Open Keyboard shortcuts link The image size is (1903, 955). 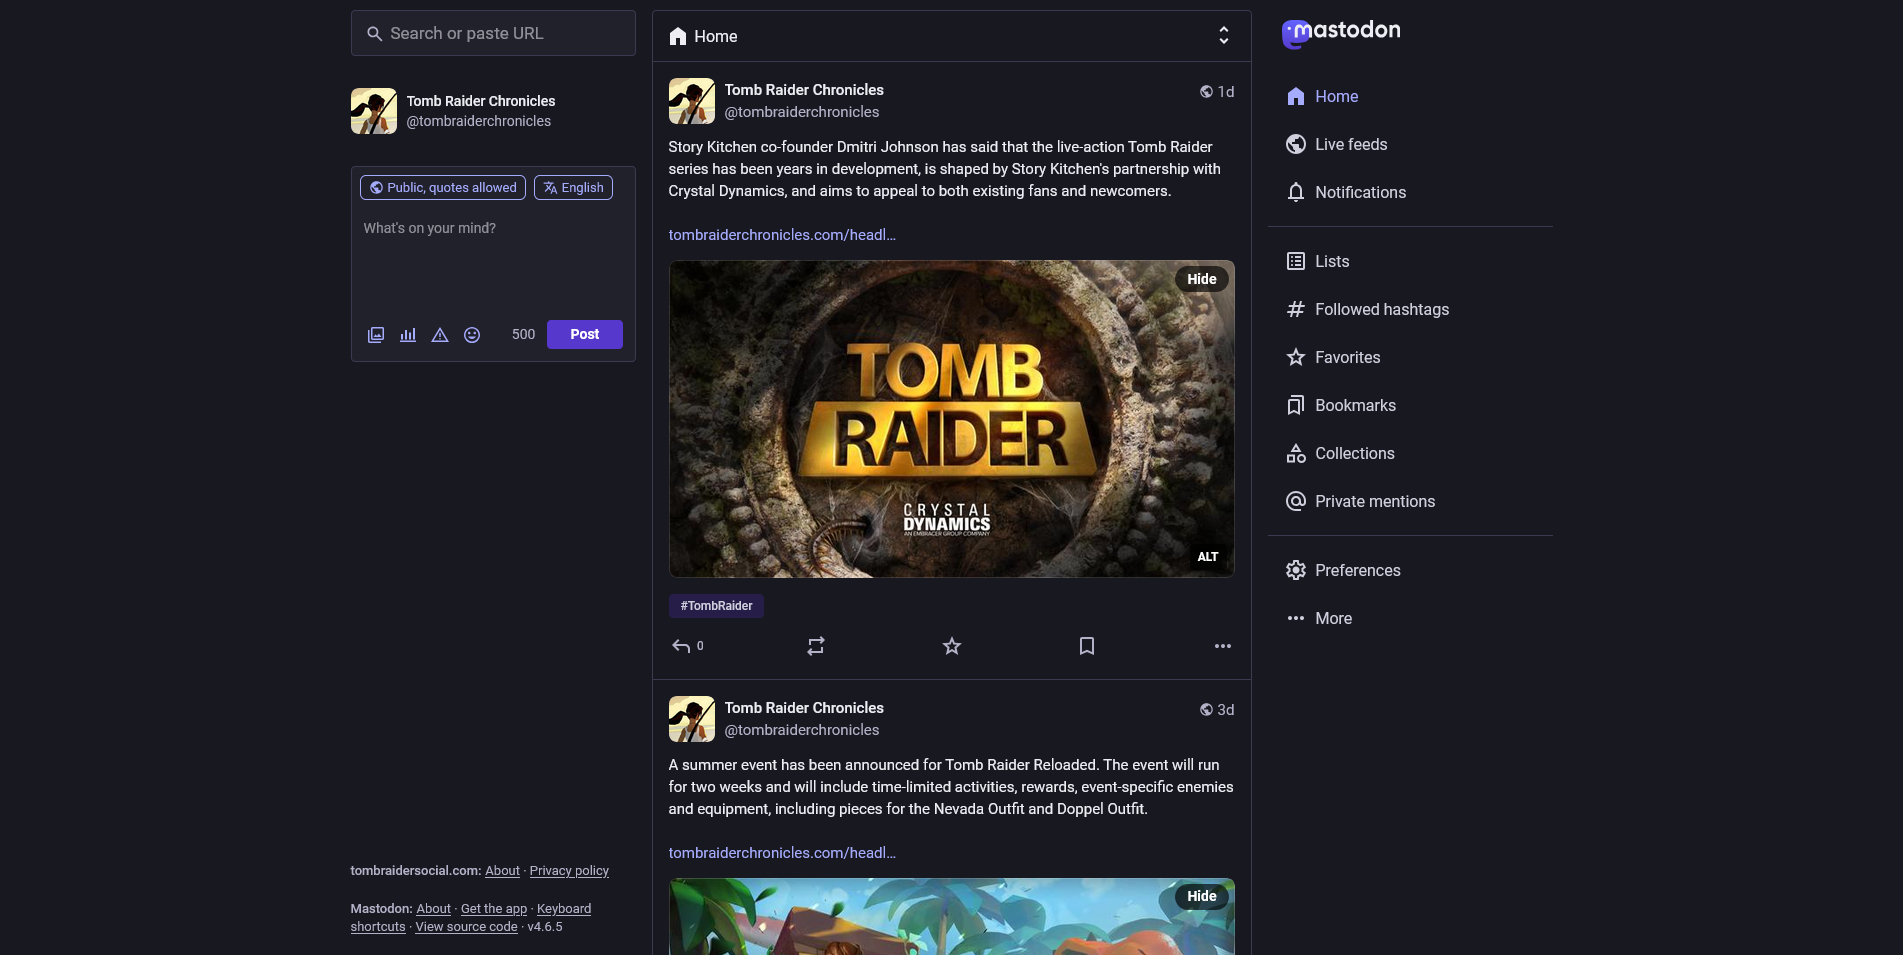coord(564,909)
